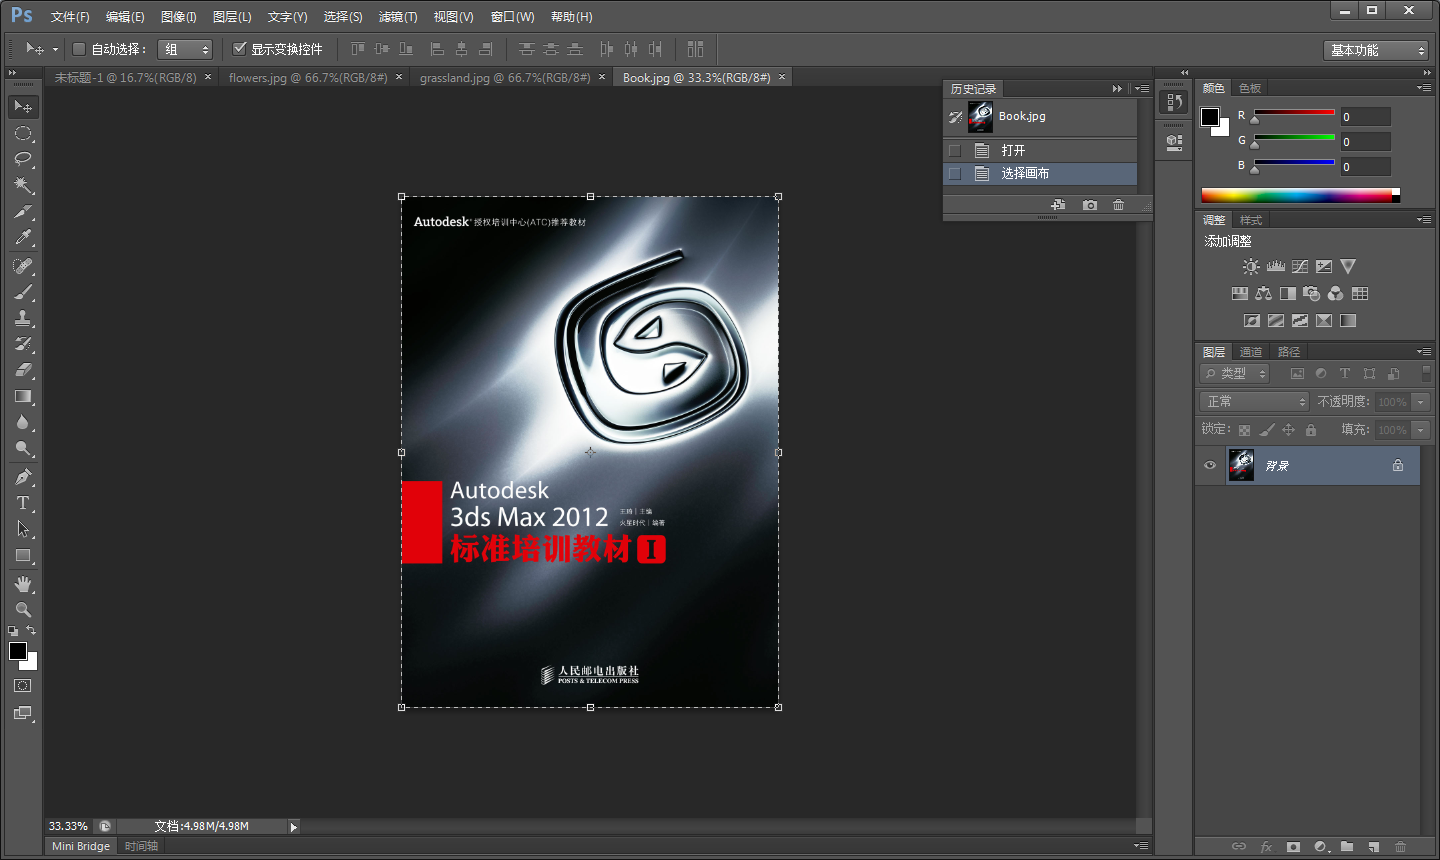Select the Horizontal Type tool
The height and width of the screenshot is (860, 1440).
pyautogui.click(x=23, y=503)
